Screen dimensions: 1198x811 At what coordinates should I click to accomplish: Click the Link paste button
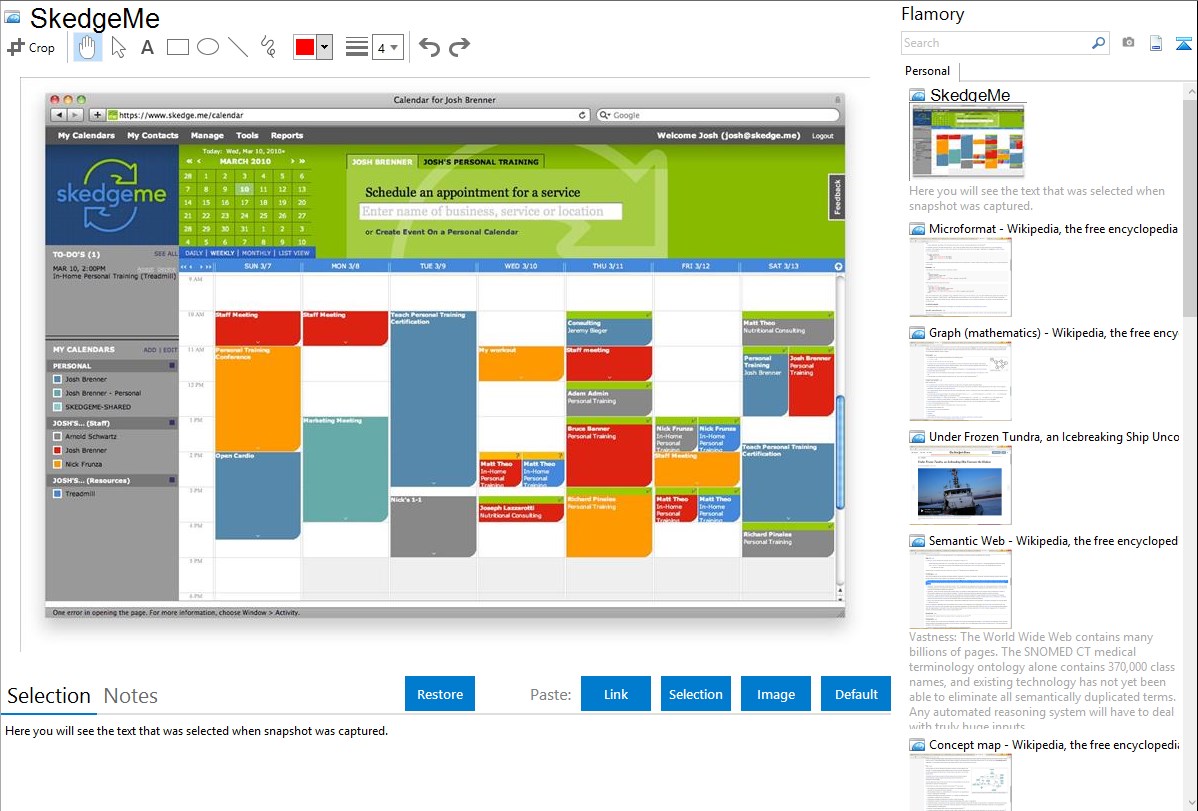click(616, 694)
